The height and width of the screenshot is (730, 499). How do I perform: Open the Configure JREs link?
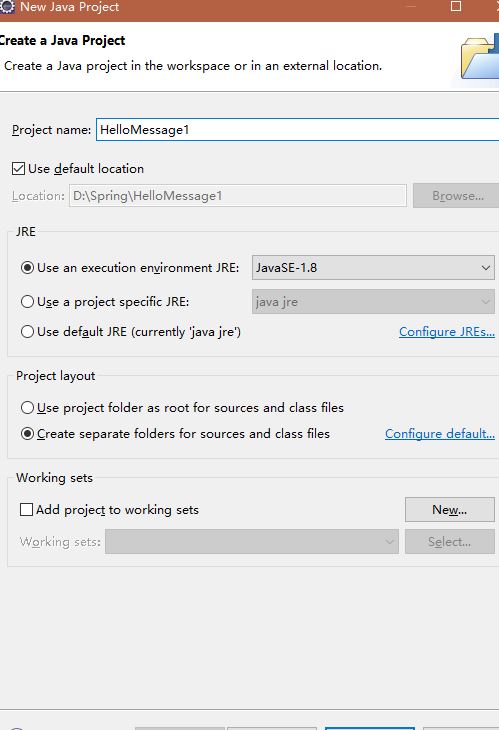[446, 331]
